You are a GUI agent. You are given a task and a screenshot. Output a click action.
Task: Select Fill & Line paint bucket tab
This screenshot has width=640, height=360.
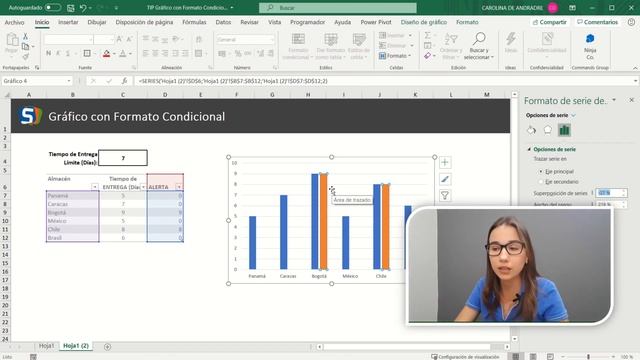pyautogui.click(x=531, y=130)
